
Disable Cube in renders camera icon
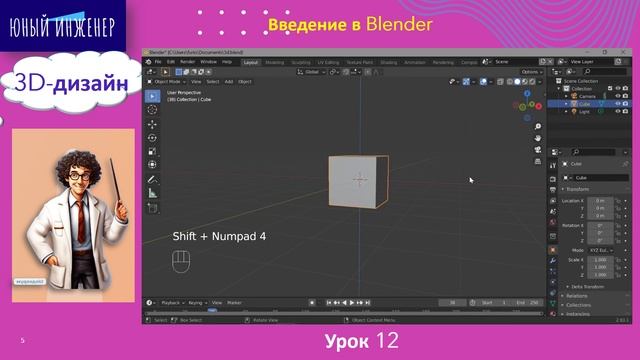point(625,104)
